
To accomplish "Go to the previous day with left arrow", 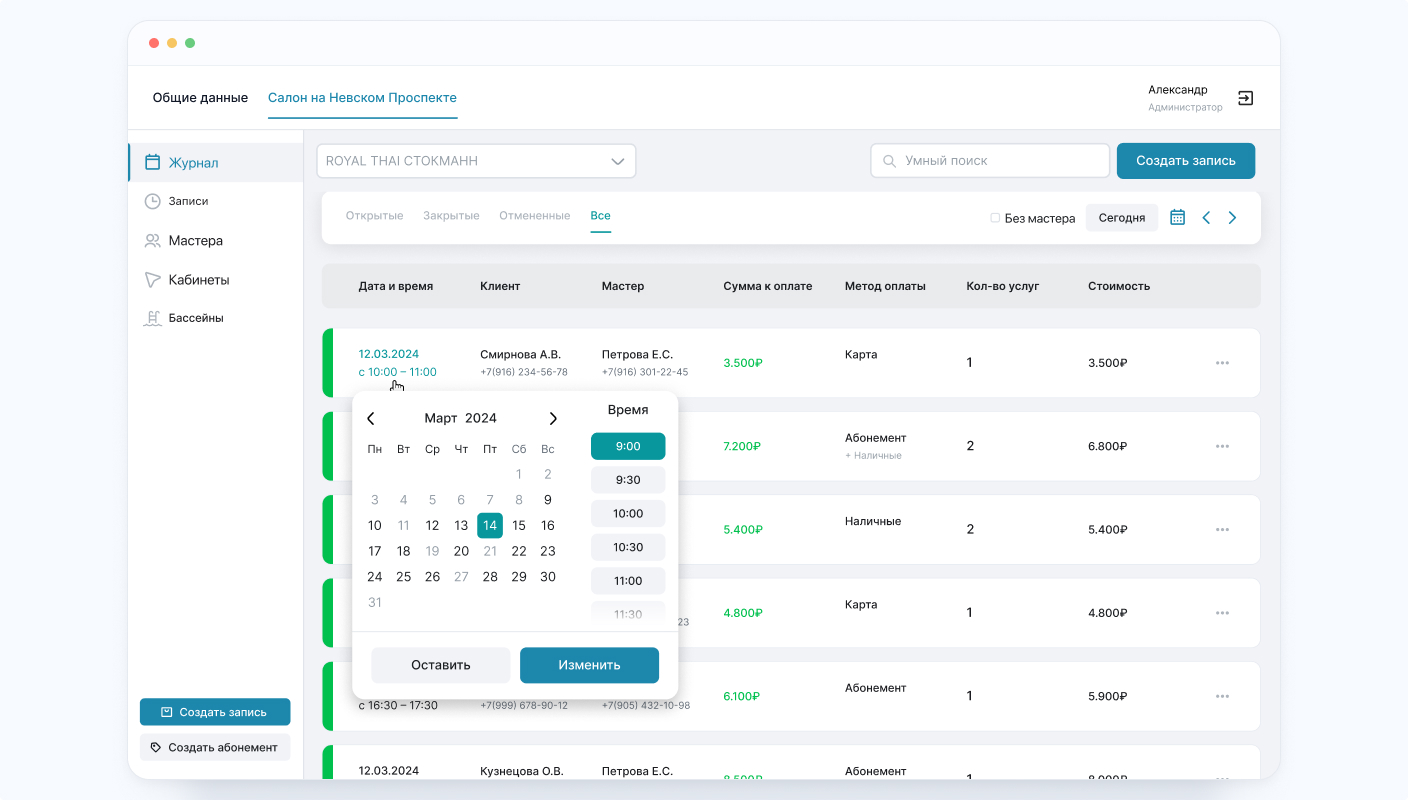I will tap(1206, 217).
